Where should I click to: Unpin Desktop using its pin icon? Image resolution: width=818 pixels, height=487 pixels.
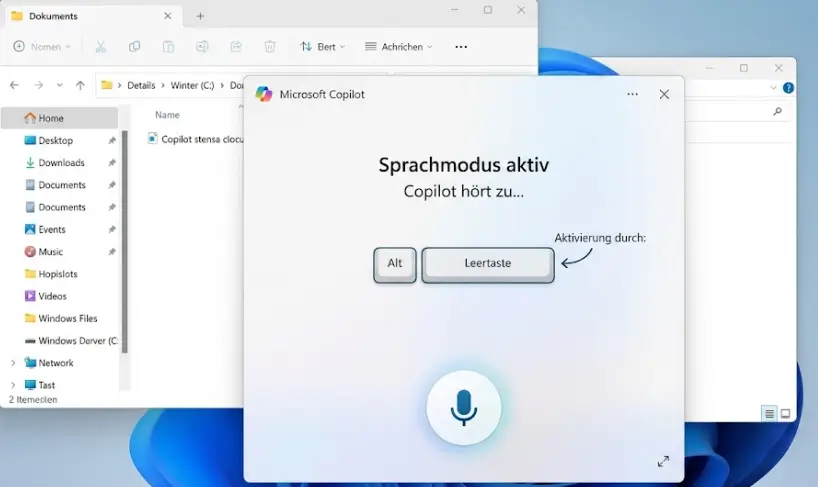point(112,140)
